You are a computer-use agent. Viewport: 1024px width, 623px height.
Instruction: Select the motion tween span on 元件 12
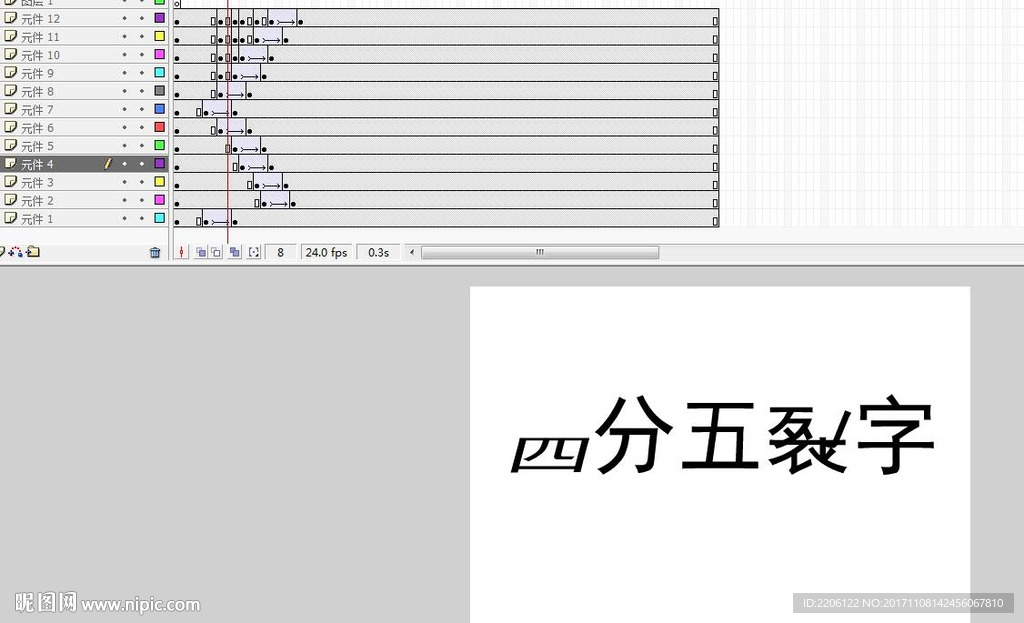tap(283, 18)
